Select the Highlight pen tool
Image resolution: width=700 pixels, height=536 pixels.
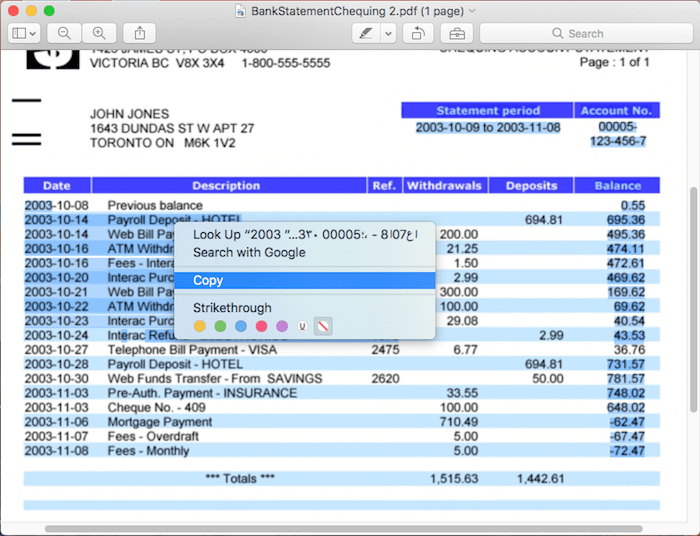coord(367,33)
